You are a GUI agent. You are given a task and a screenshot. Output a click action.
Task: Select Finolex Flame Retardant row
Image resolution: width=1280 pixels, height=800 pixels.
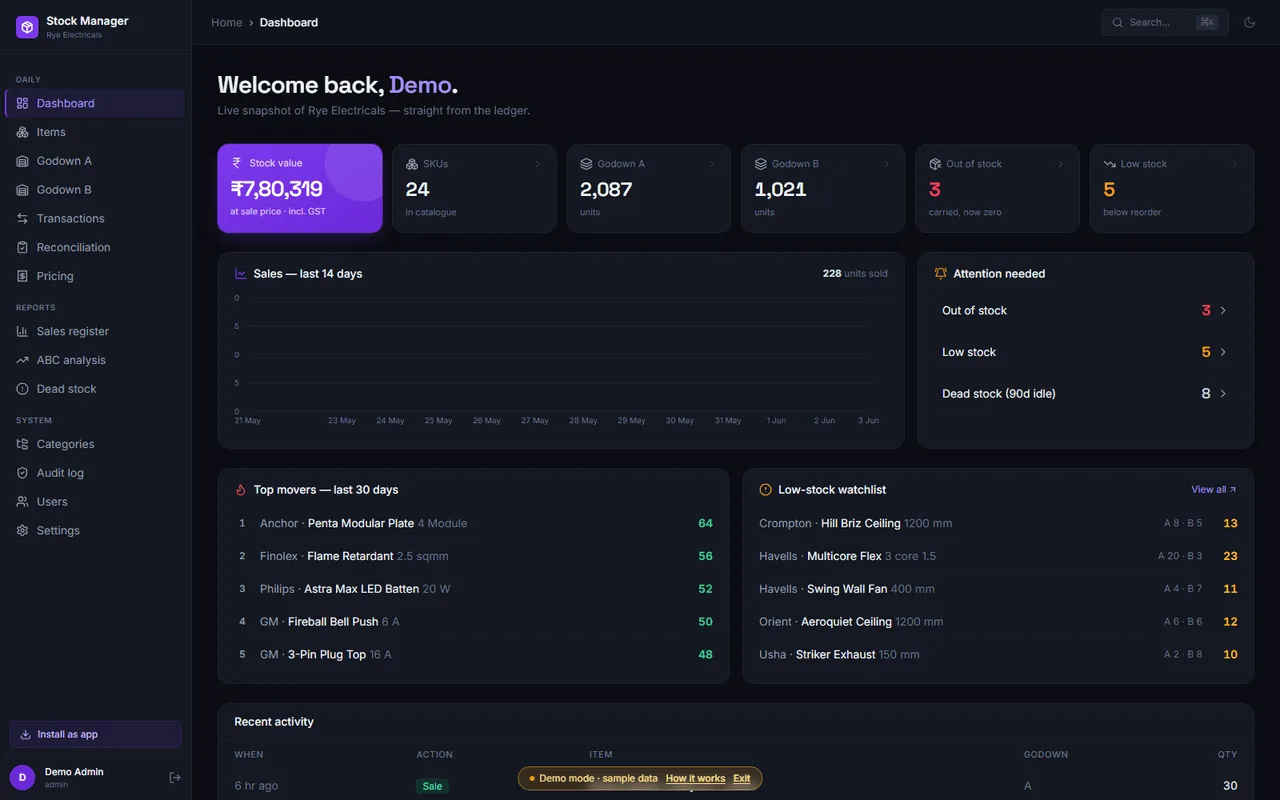tap(473, 556)
